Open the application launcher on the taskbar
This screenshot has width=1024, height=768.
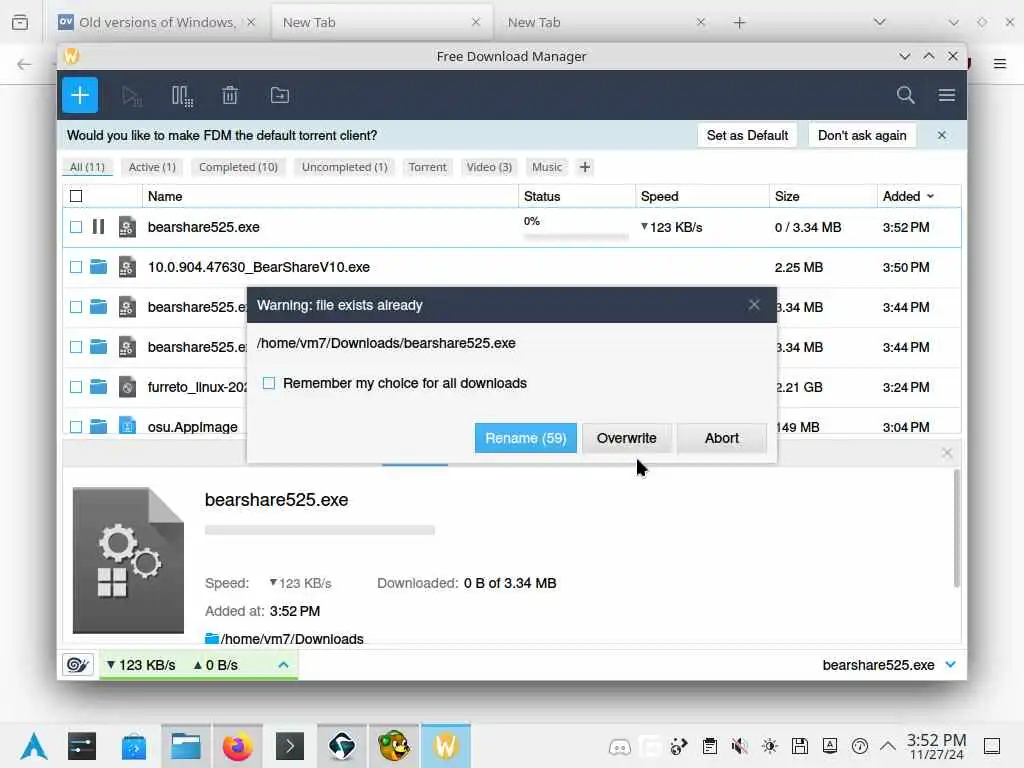[x=34, y=746]
